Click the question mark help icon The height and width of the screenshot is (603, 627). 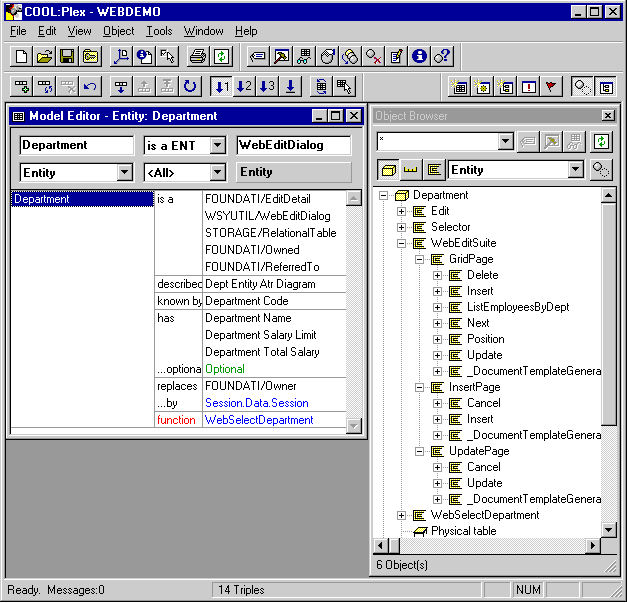pyautogui.click(x=443, y=56)
